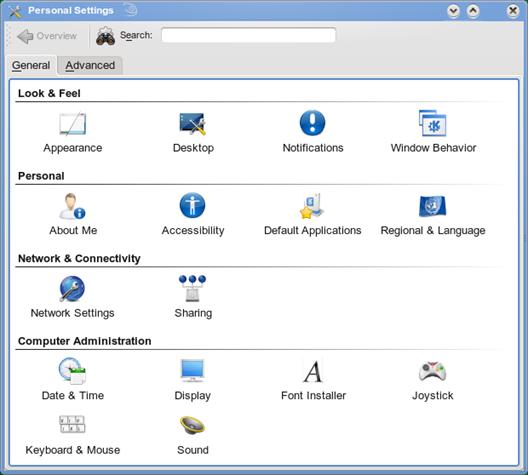Open the Display settings
528x475 pixels.
[x=192, y=371]
